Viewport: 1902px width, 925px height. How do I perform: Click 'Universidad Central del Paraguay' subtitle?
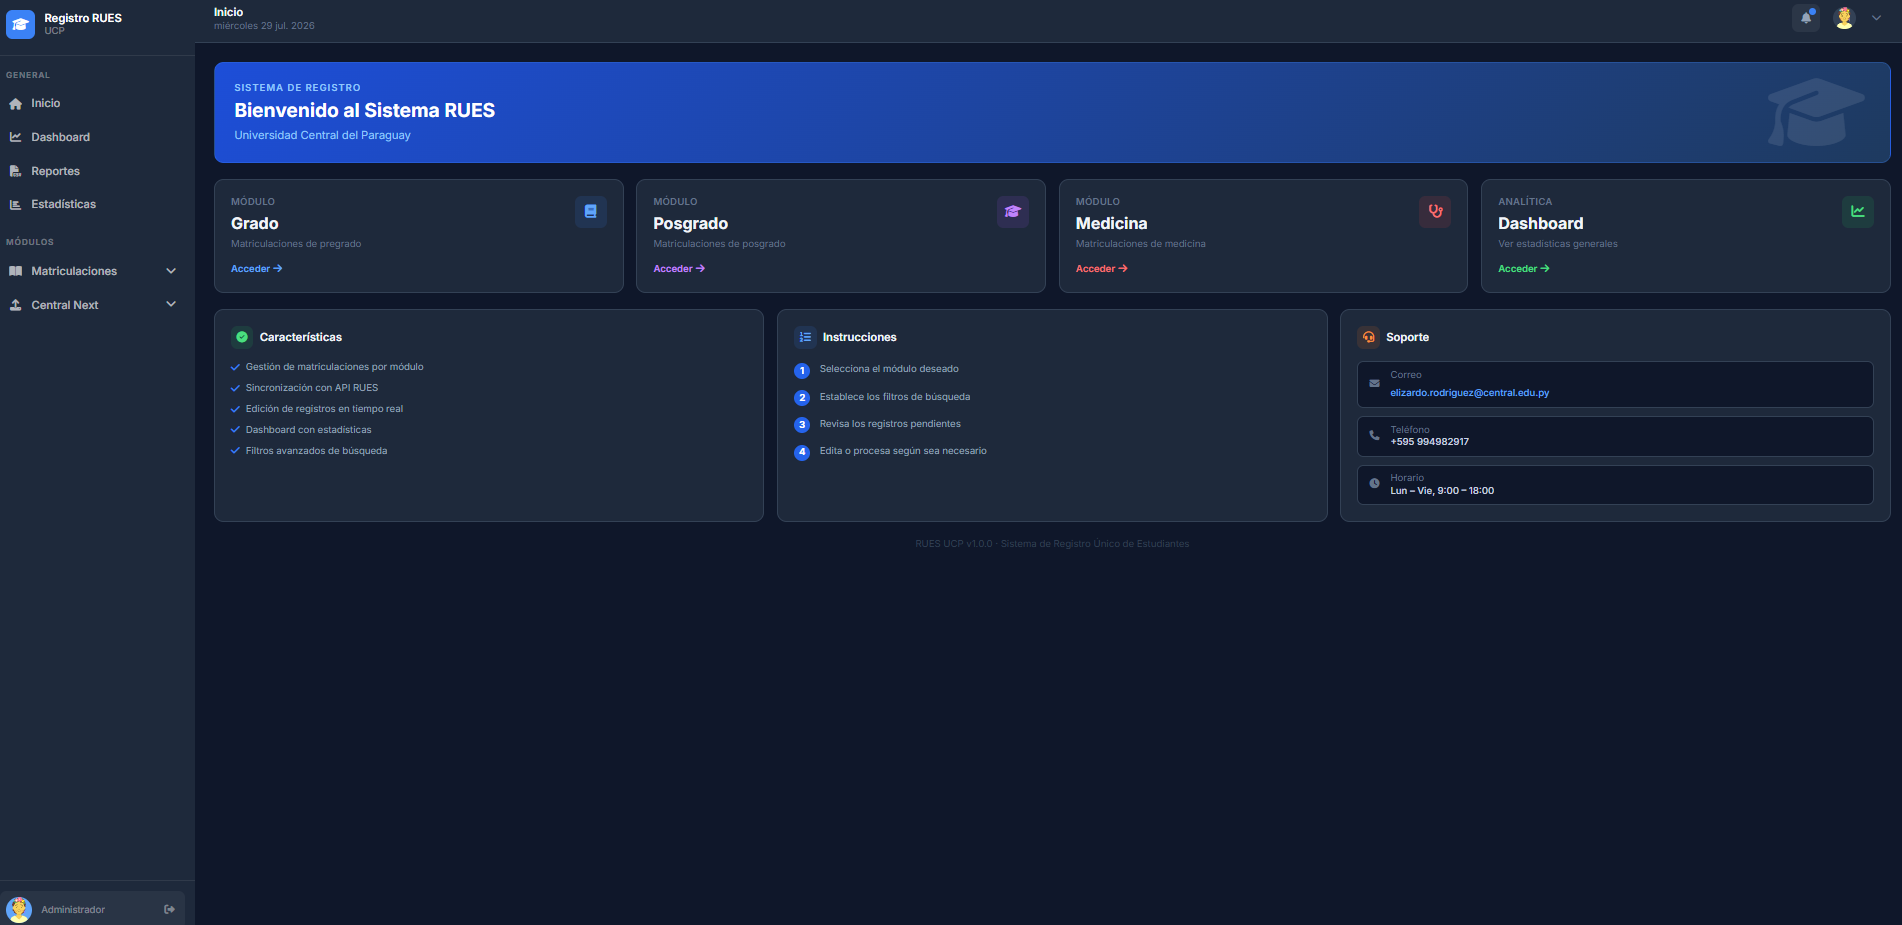tap(322, 135)
